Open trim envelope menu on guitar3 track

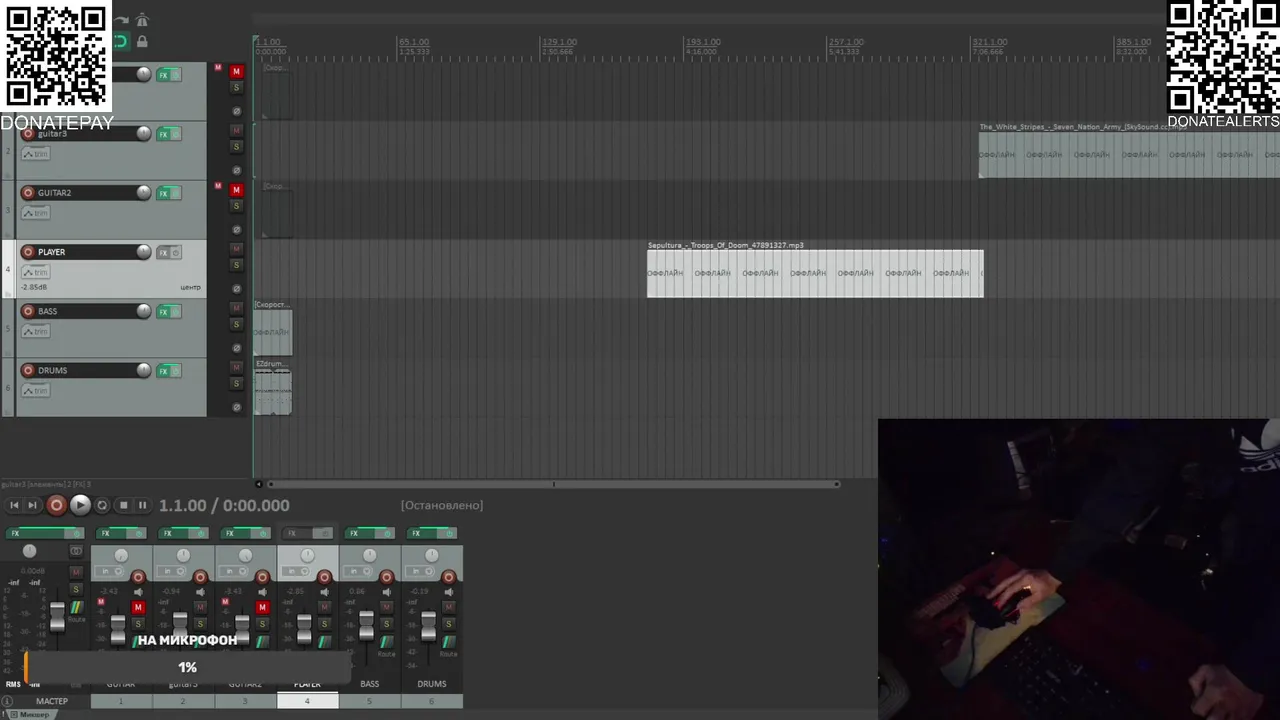[x=35, y=154]
